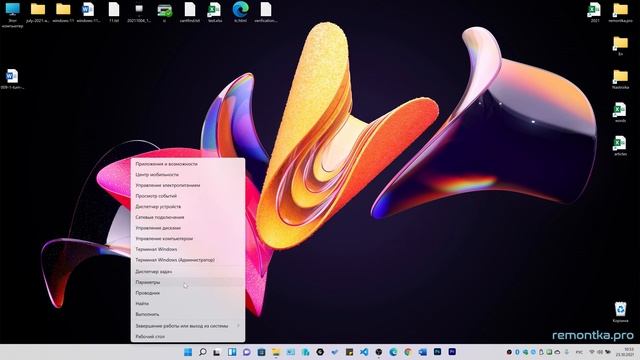The height and width of the screenshot is (360, 640).
Task: Choose Управление электропитанием in the menu
Action: coord(188,185)
